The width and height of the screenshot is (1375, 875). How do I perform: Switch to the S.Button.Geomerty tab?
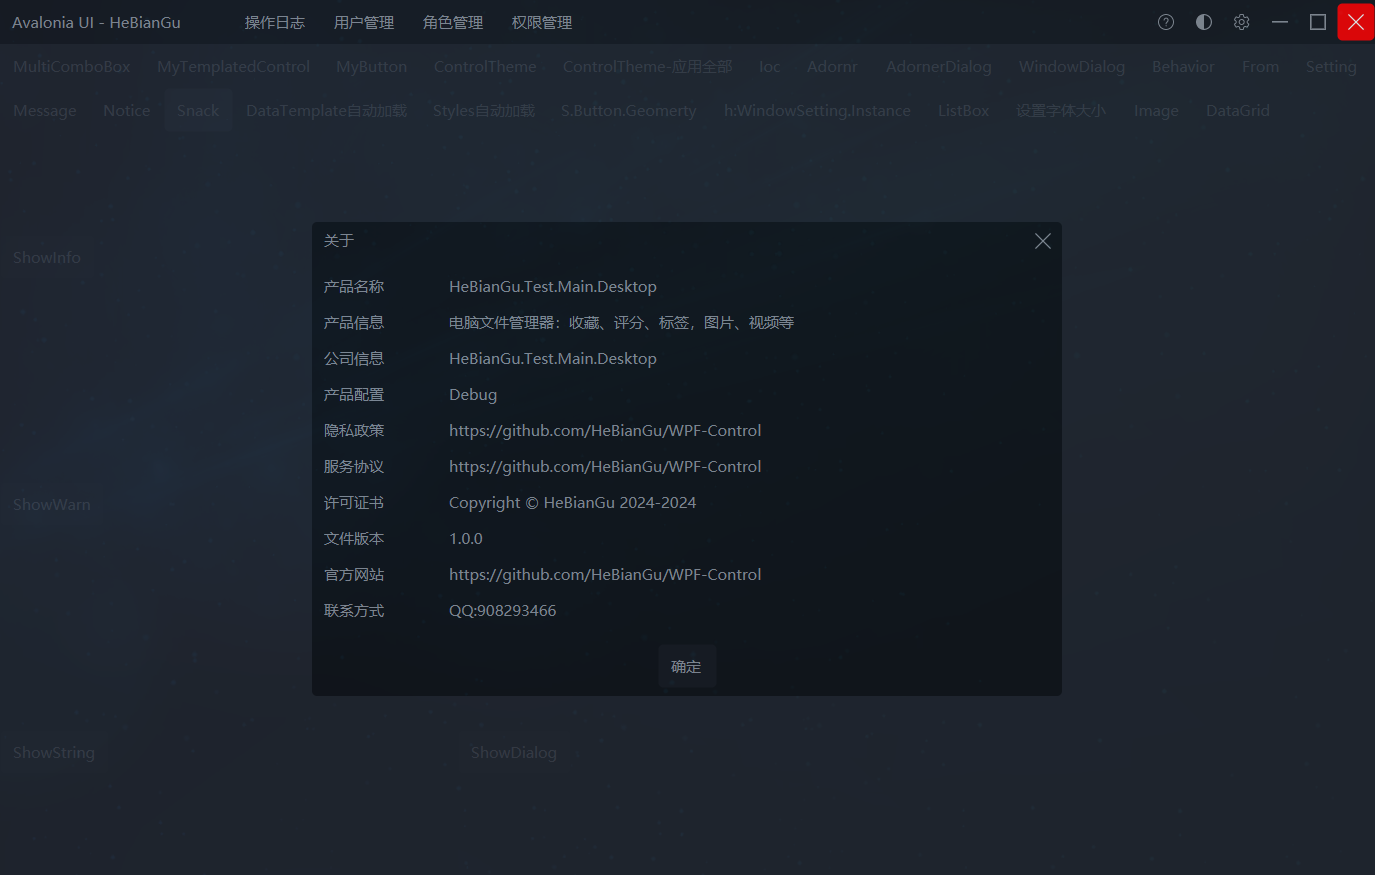tap(629, 111)
